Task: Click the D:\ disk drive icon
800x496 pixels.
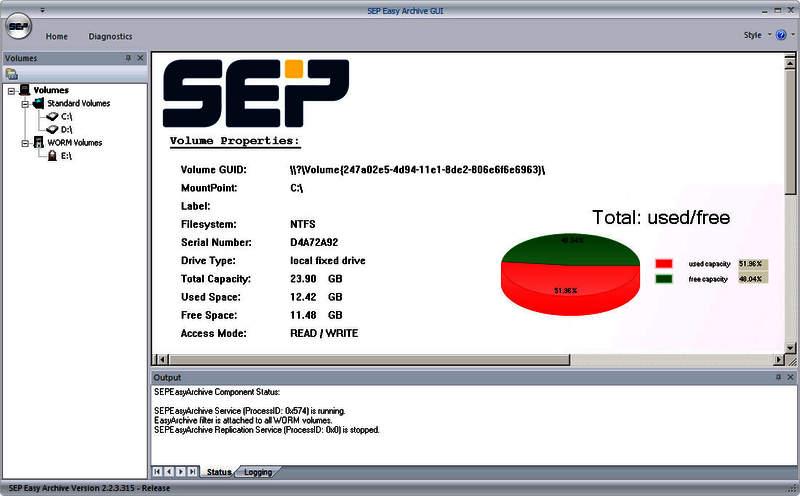Action: (x=52, y=130)
